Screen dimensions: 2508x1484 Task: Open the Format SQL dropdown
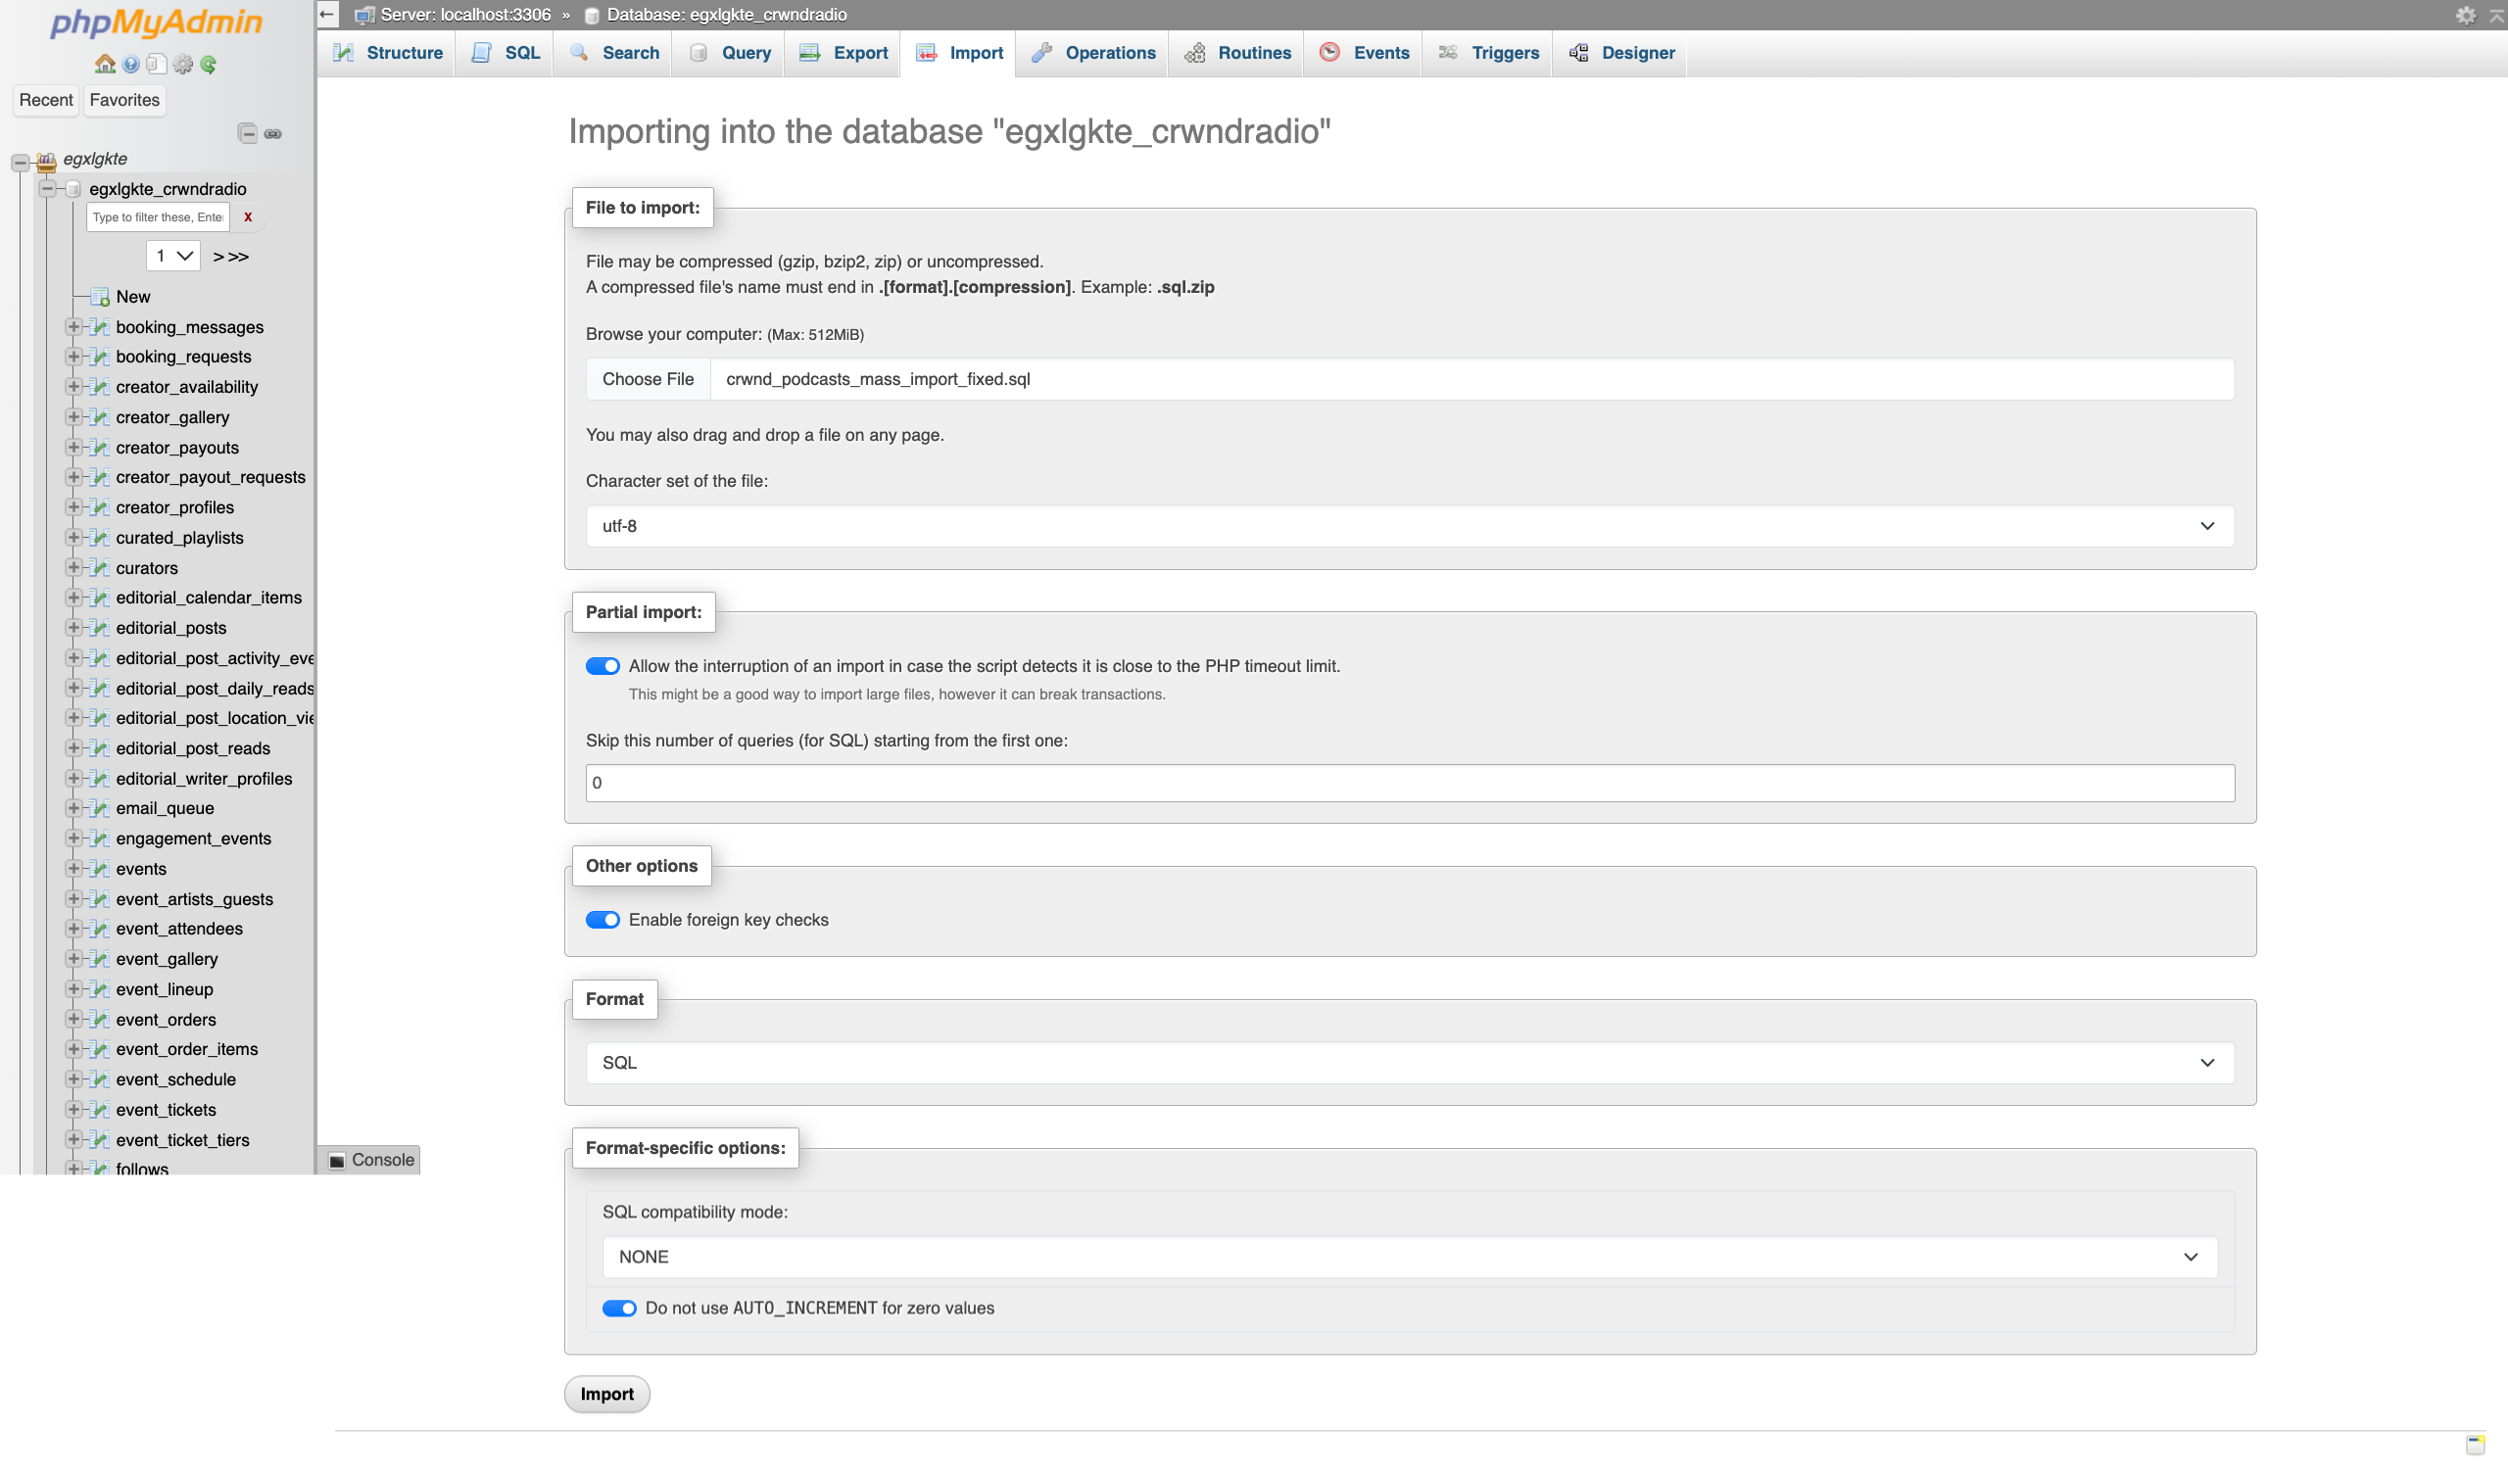click(1410, 1063)
